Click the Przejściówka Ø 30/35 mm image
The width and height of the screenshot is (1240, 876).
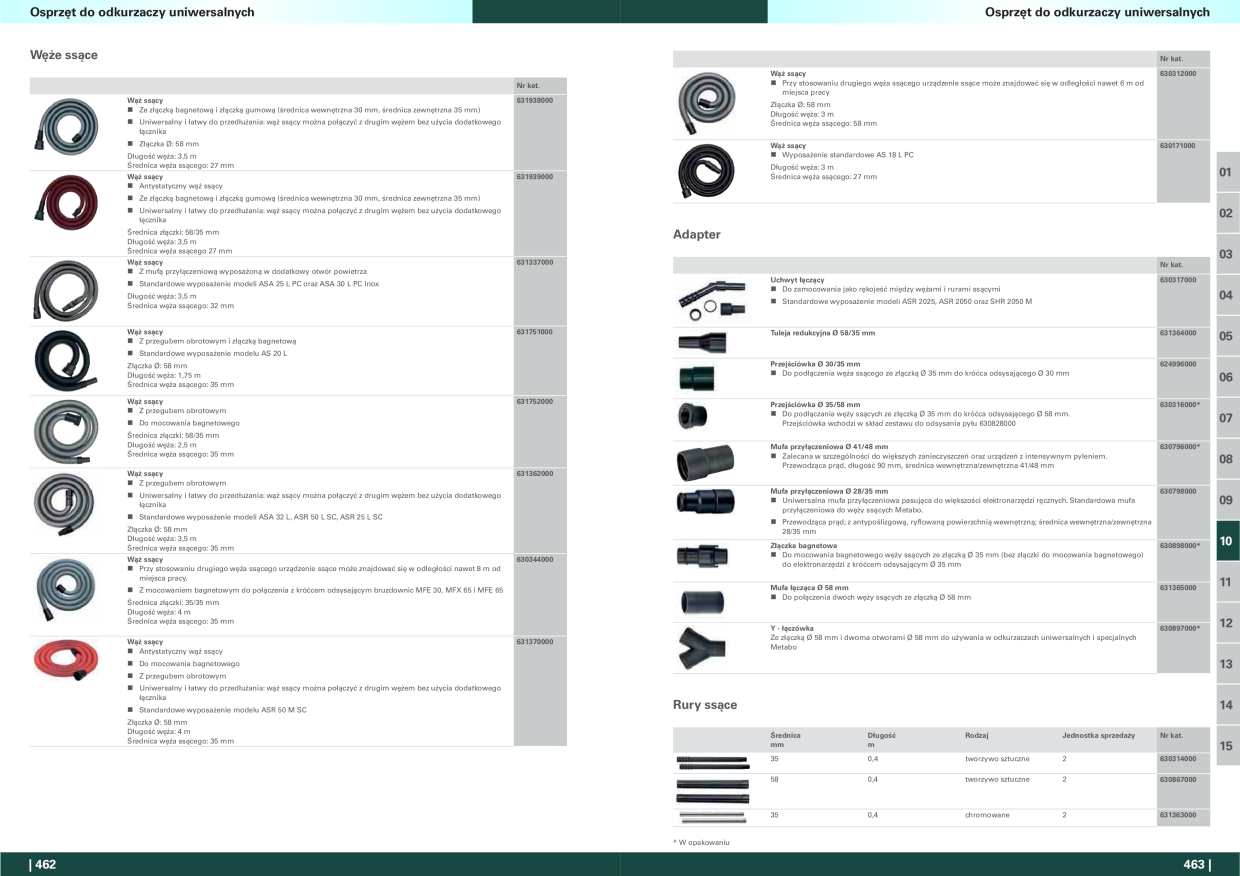pyautogui.click(x=698, y=377)
